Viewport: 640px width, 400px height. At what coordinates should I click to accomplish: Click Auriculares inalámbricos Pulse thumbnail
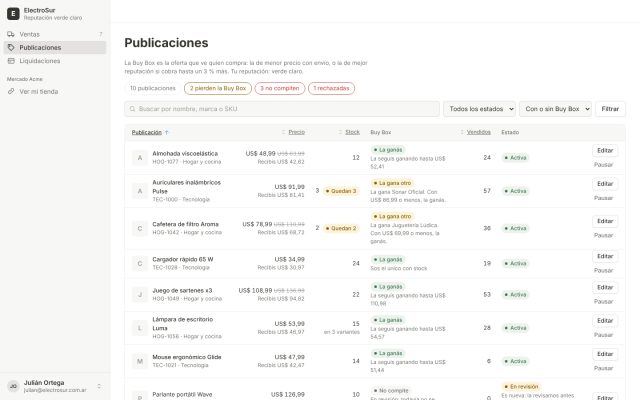[140, 191]
